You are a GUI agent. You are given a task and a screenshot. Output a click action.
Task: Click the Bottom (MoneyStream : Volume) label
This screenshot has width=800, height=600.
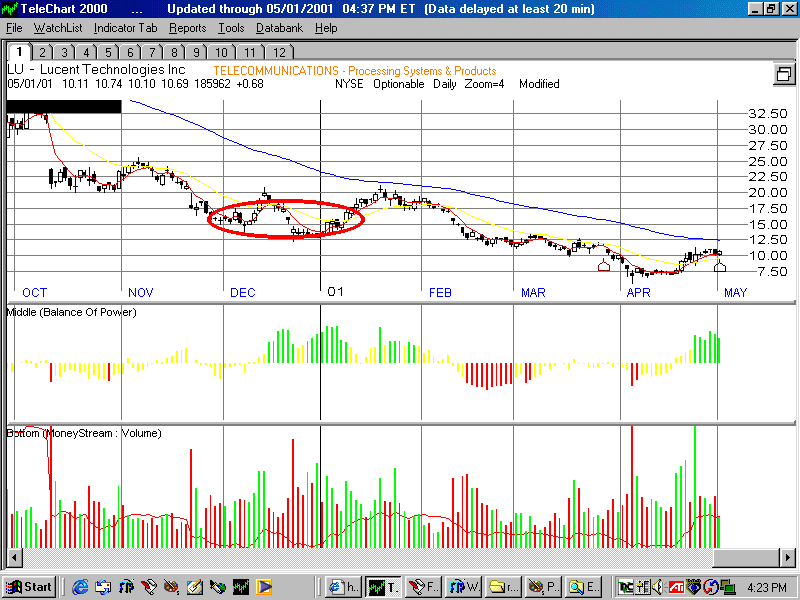point(84,433)
